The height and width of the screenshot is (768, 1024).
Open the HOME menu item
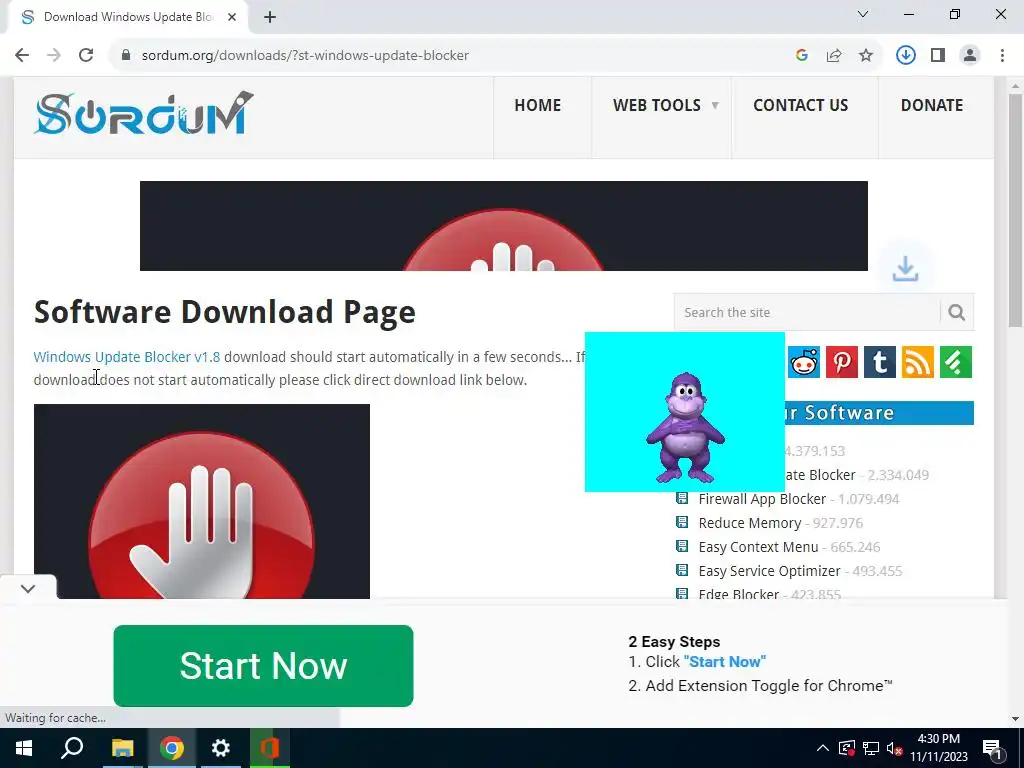click(537, 105)
